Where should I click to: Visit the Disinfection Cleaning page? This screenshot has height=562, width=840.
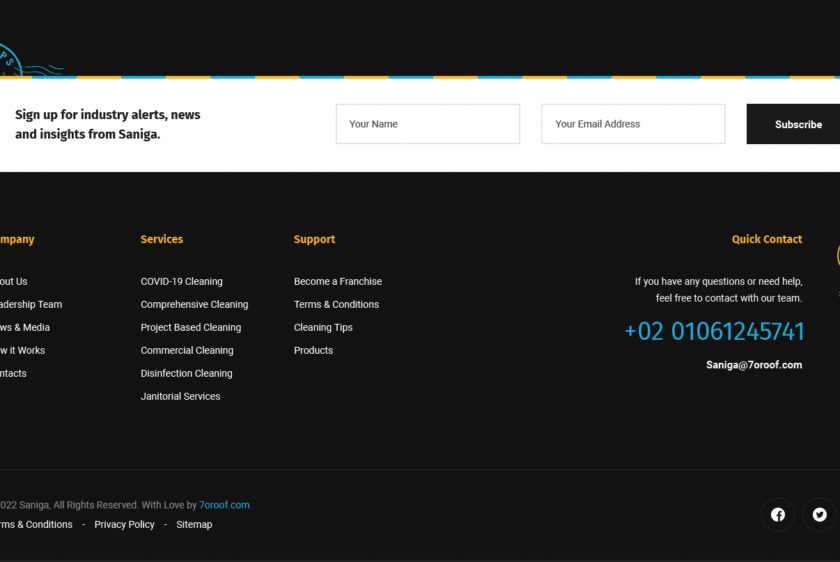186,373
